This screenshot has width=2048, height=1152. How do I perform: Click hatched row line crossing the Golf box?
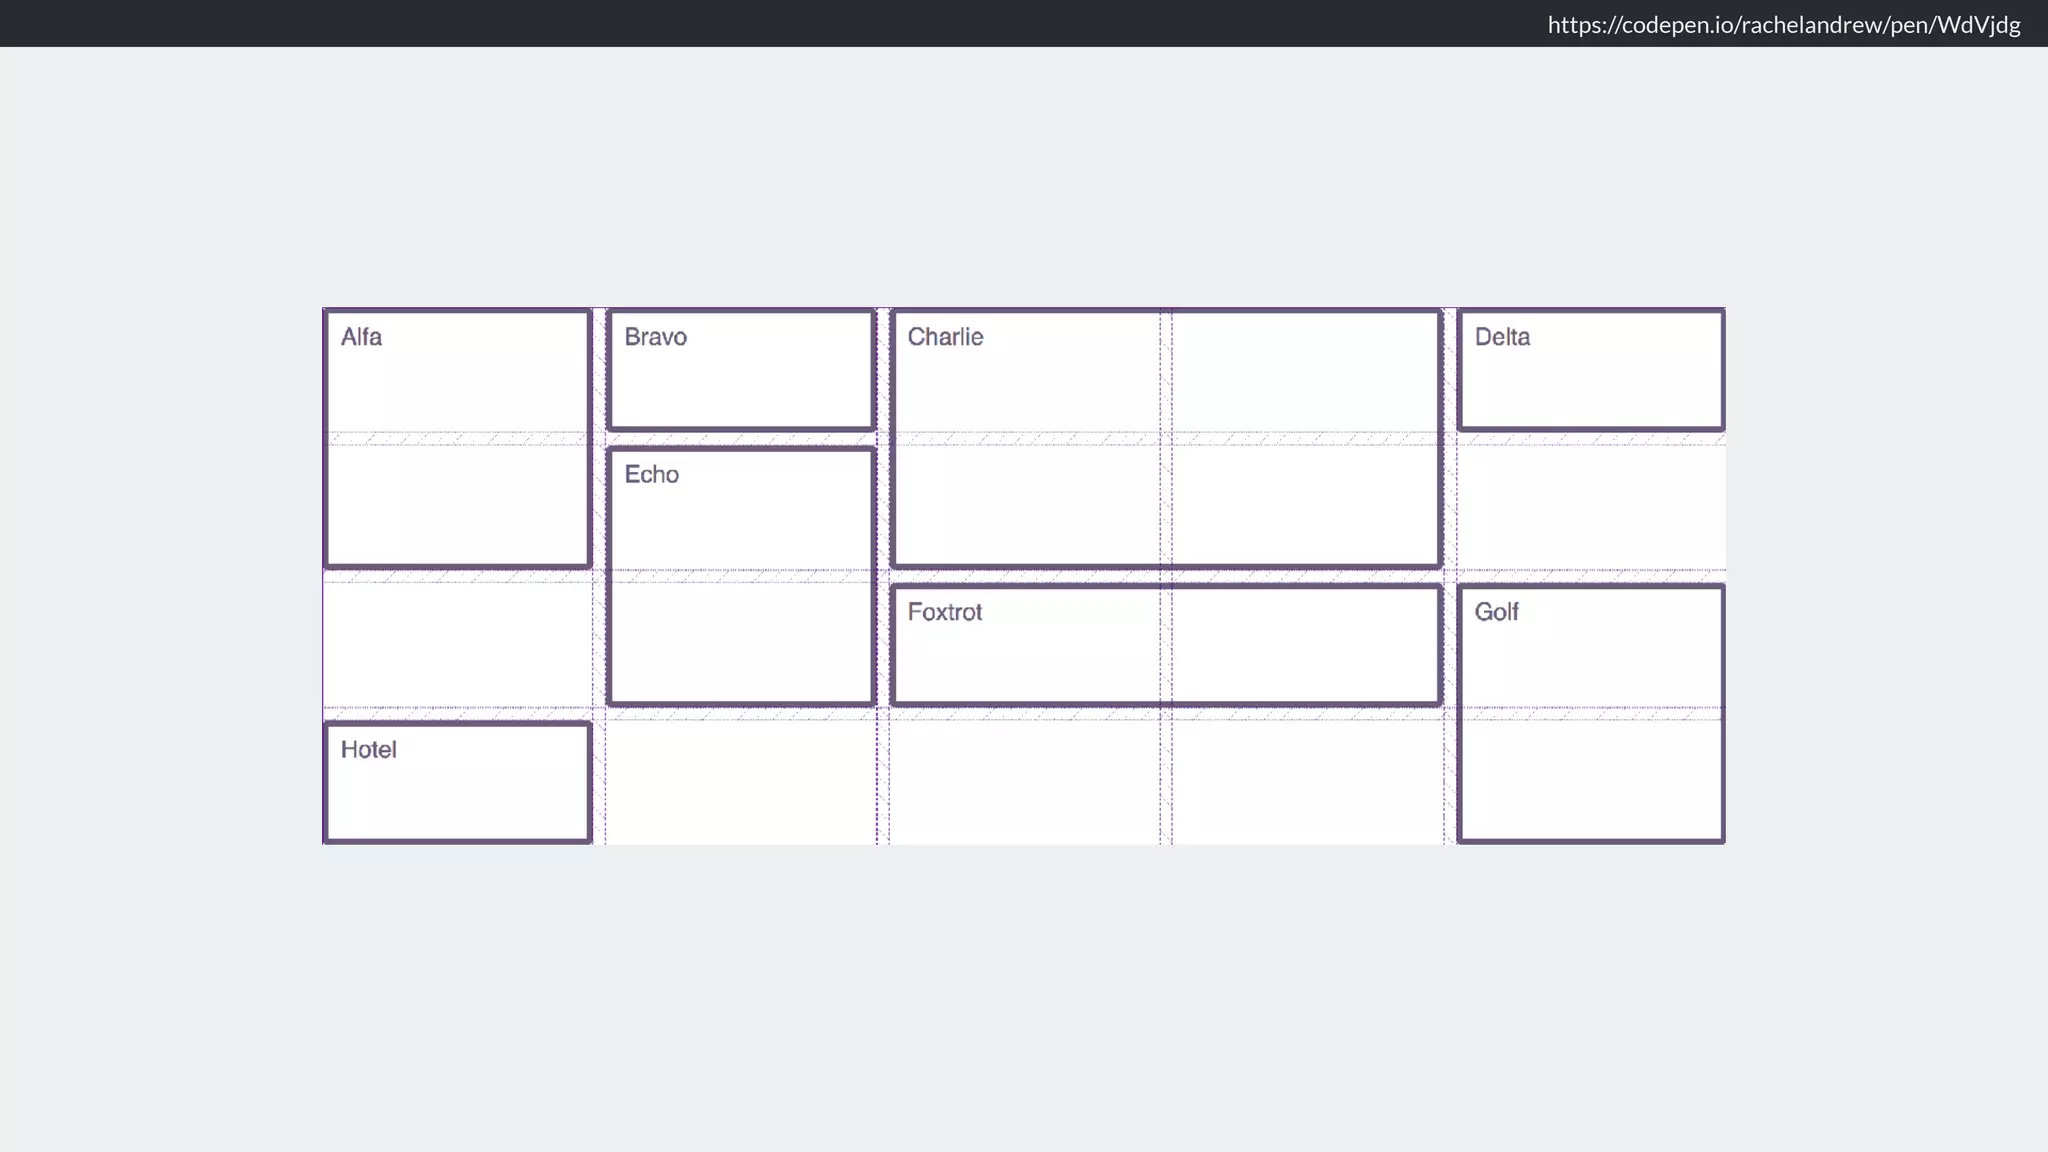click(x=1590, y=714)
